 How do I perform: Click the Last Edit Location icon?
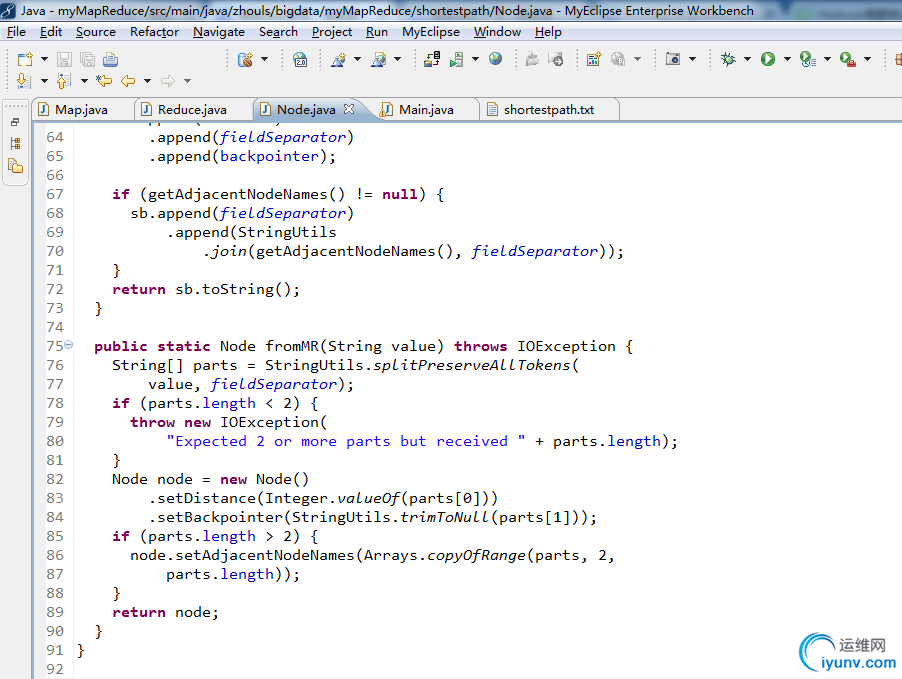point(104,81)
